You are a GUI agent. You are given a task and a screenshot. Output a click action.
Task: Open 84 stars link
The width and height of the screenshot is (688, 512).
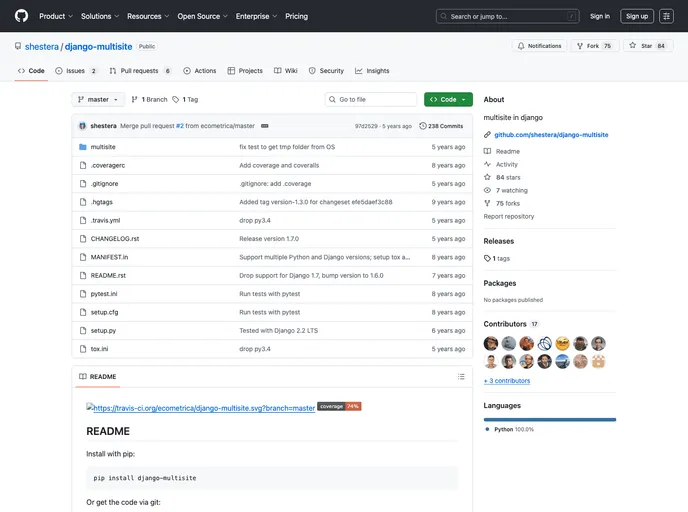pyautogui.click(x=502, y=177)
